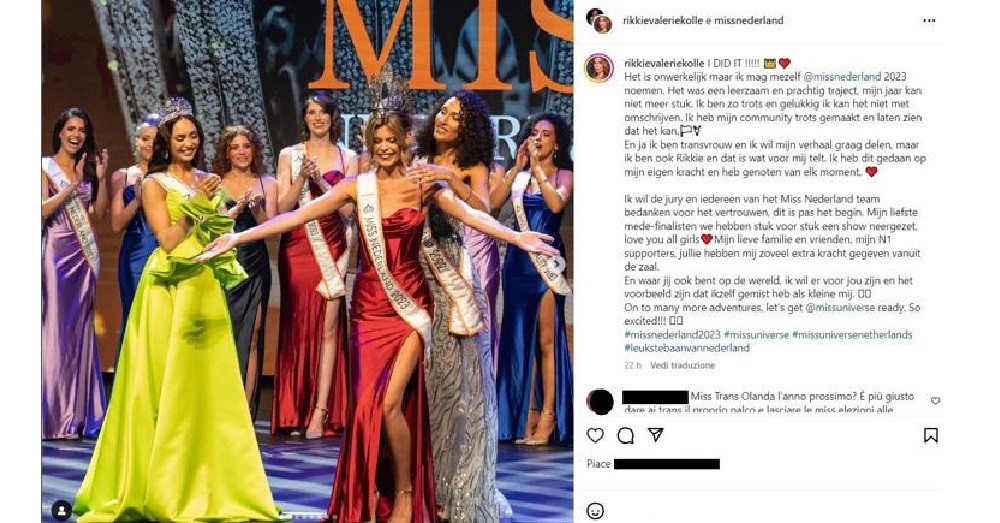The width and height of the screenshot is (1000, 523).
Task: Like the post with the heart icon
Action: tap(595, 436)
